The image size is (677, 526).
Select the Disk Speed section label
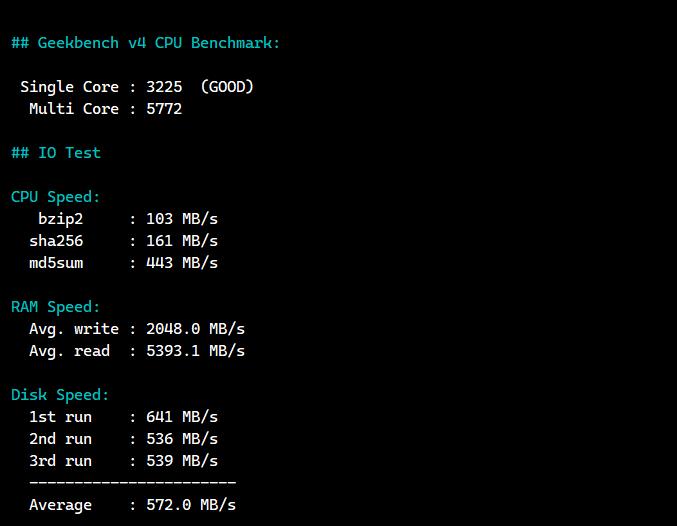(60, 395)
